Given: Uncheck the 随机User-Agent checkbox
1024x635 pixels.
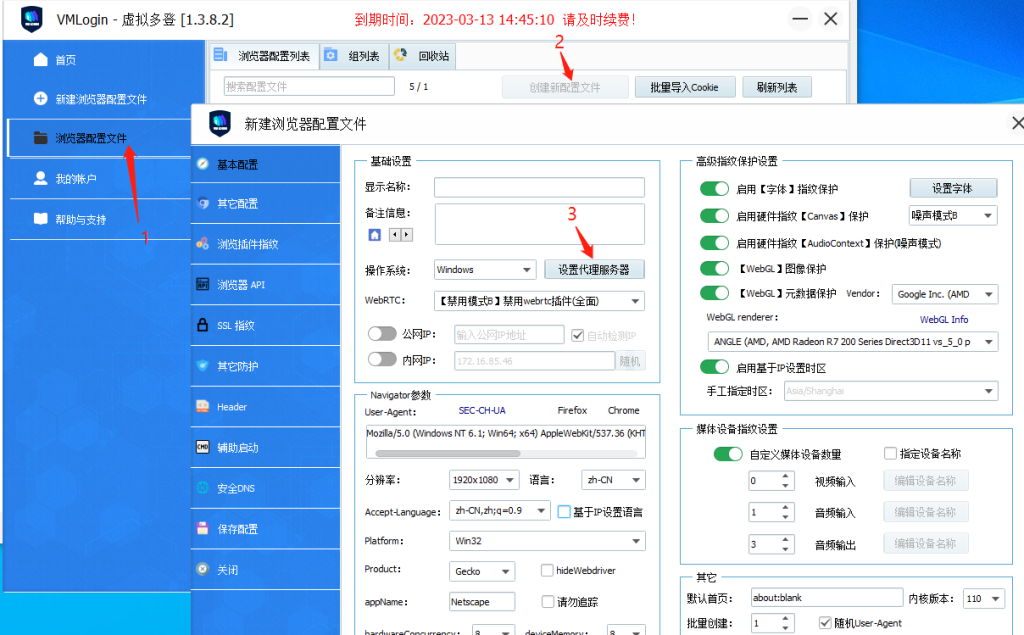Looking at the screenshot, I should click(x=825, y=622).
